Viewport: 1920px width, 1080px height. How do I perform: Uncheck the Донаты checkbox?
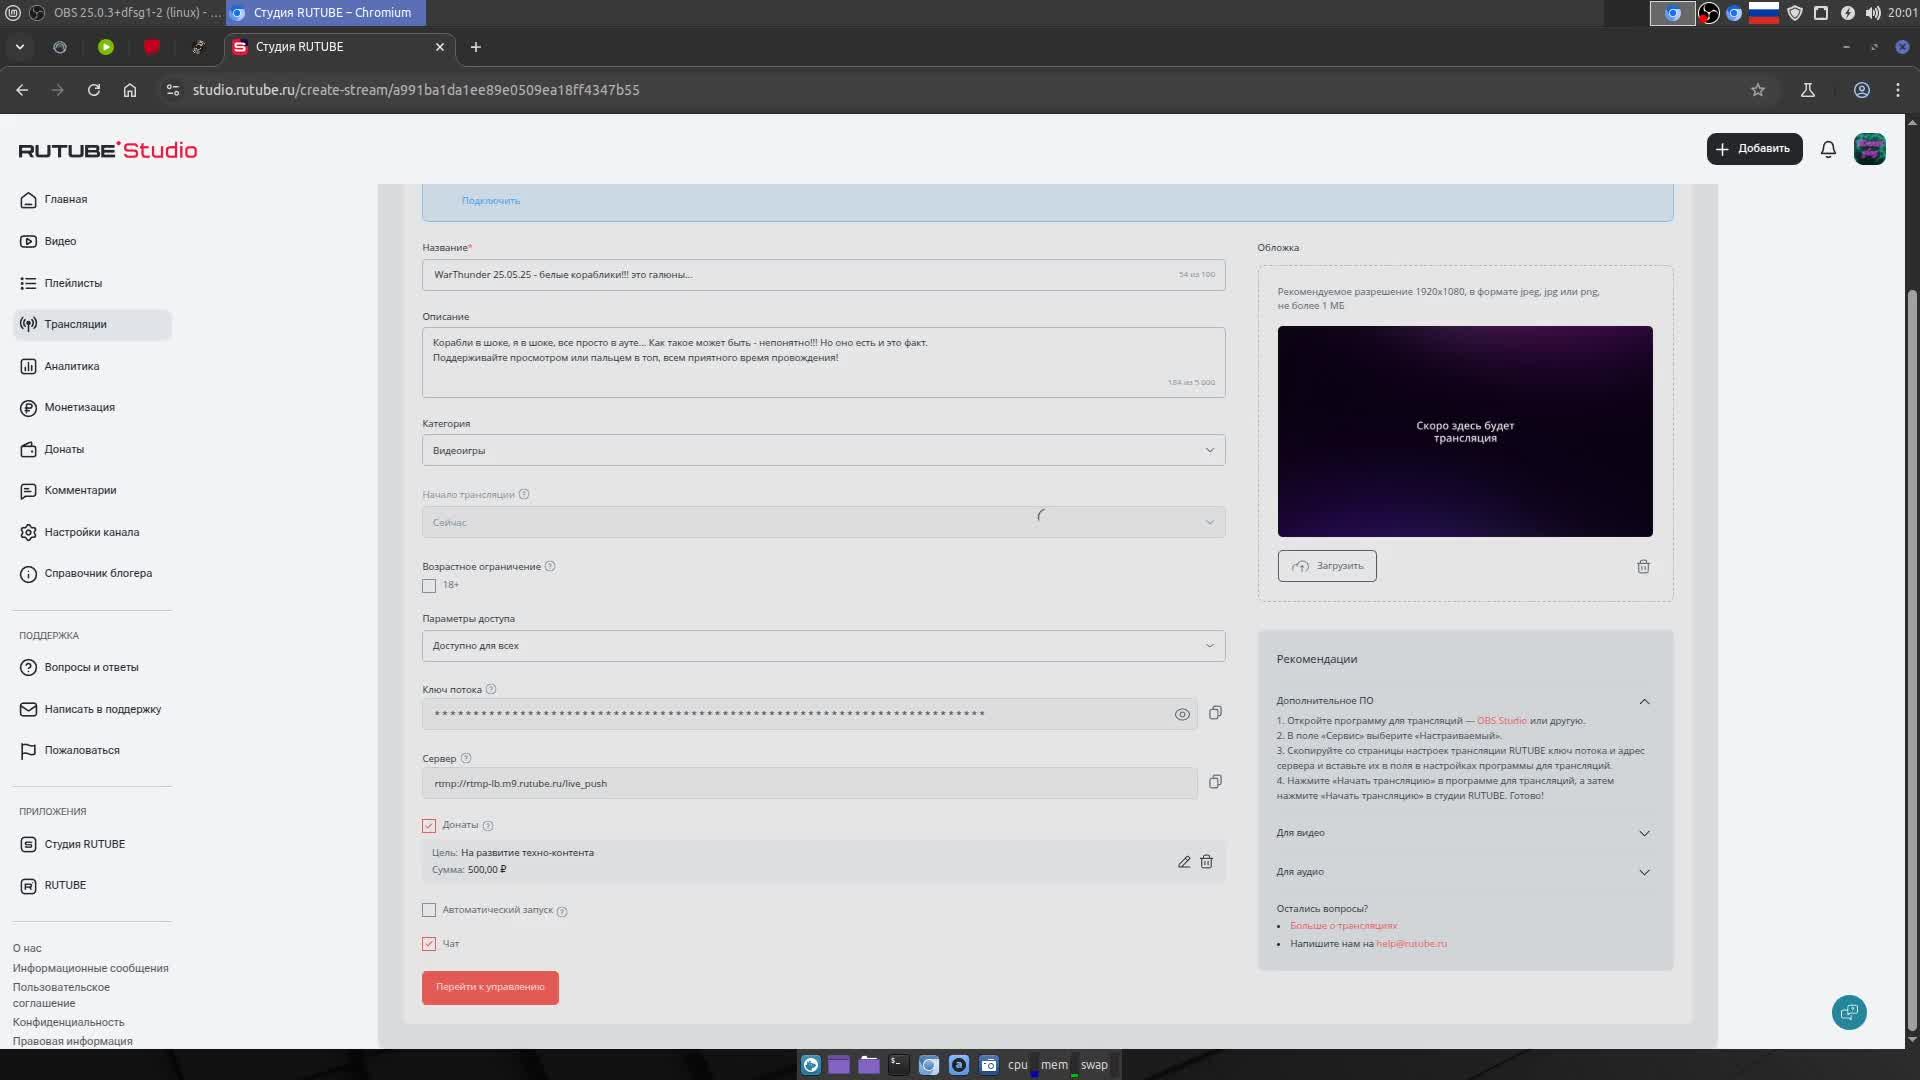429,826
